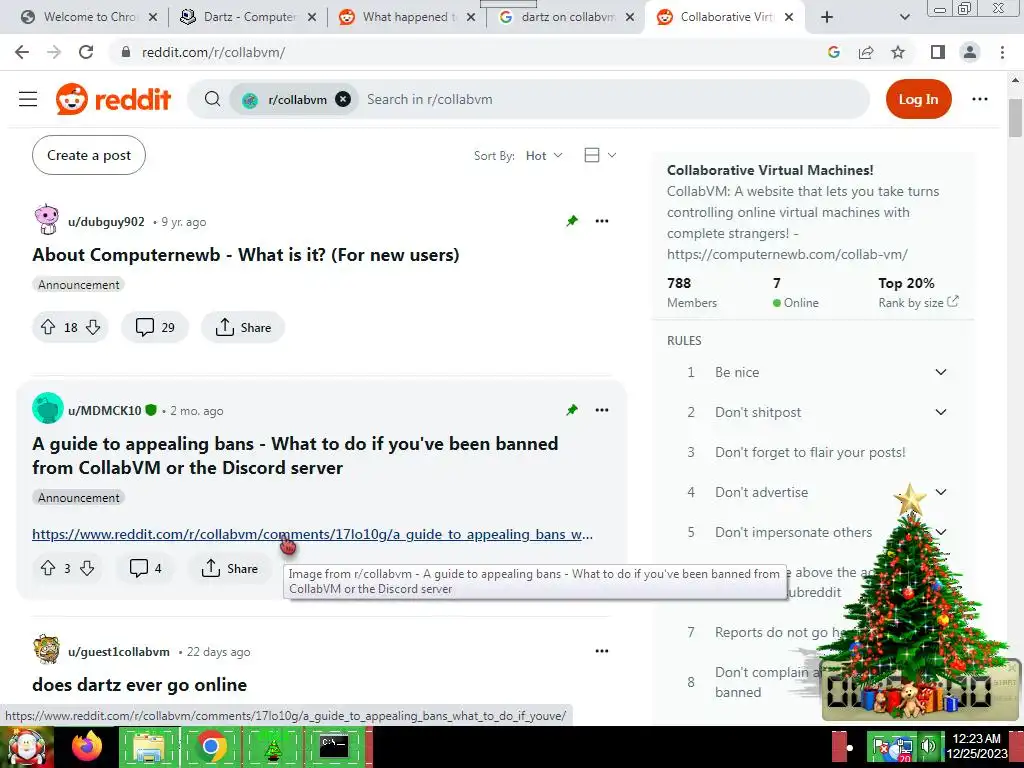
Task: Toggle the Chrome side panel
Action: pos(938,52)
